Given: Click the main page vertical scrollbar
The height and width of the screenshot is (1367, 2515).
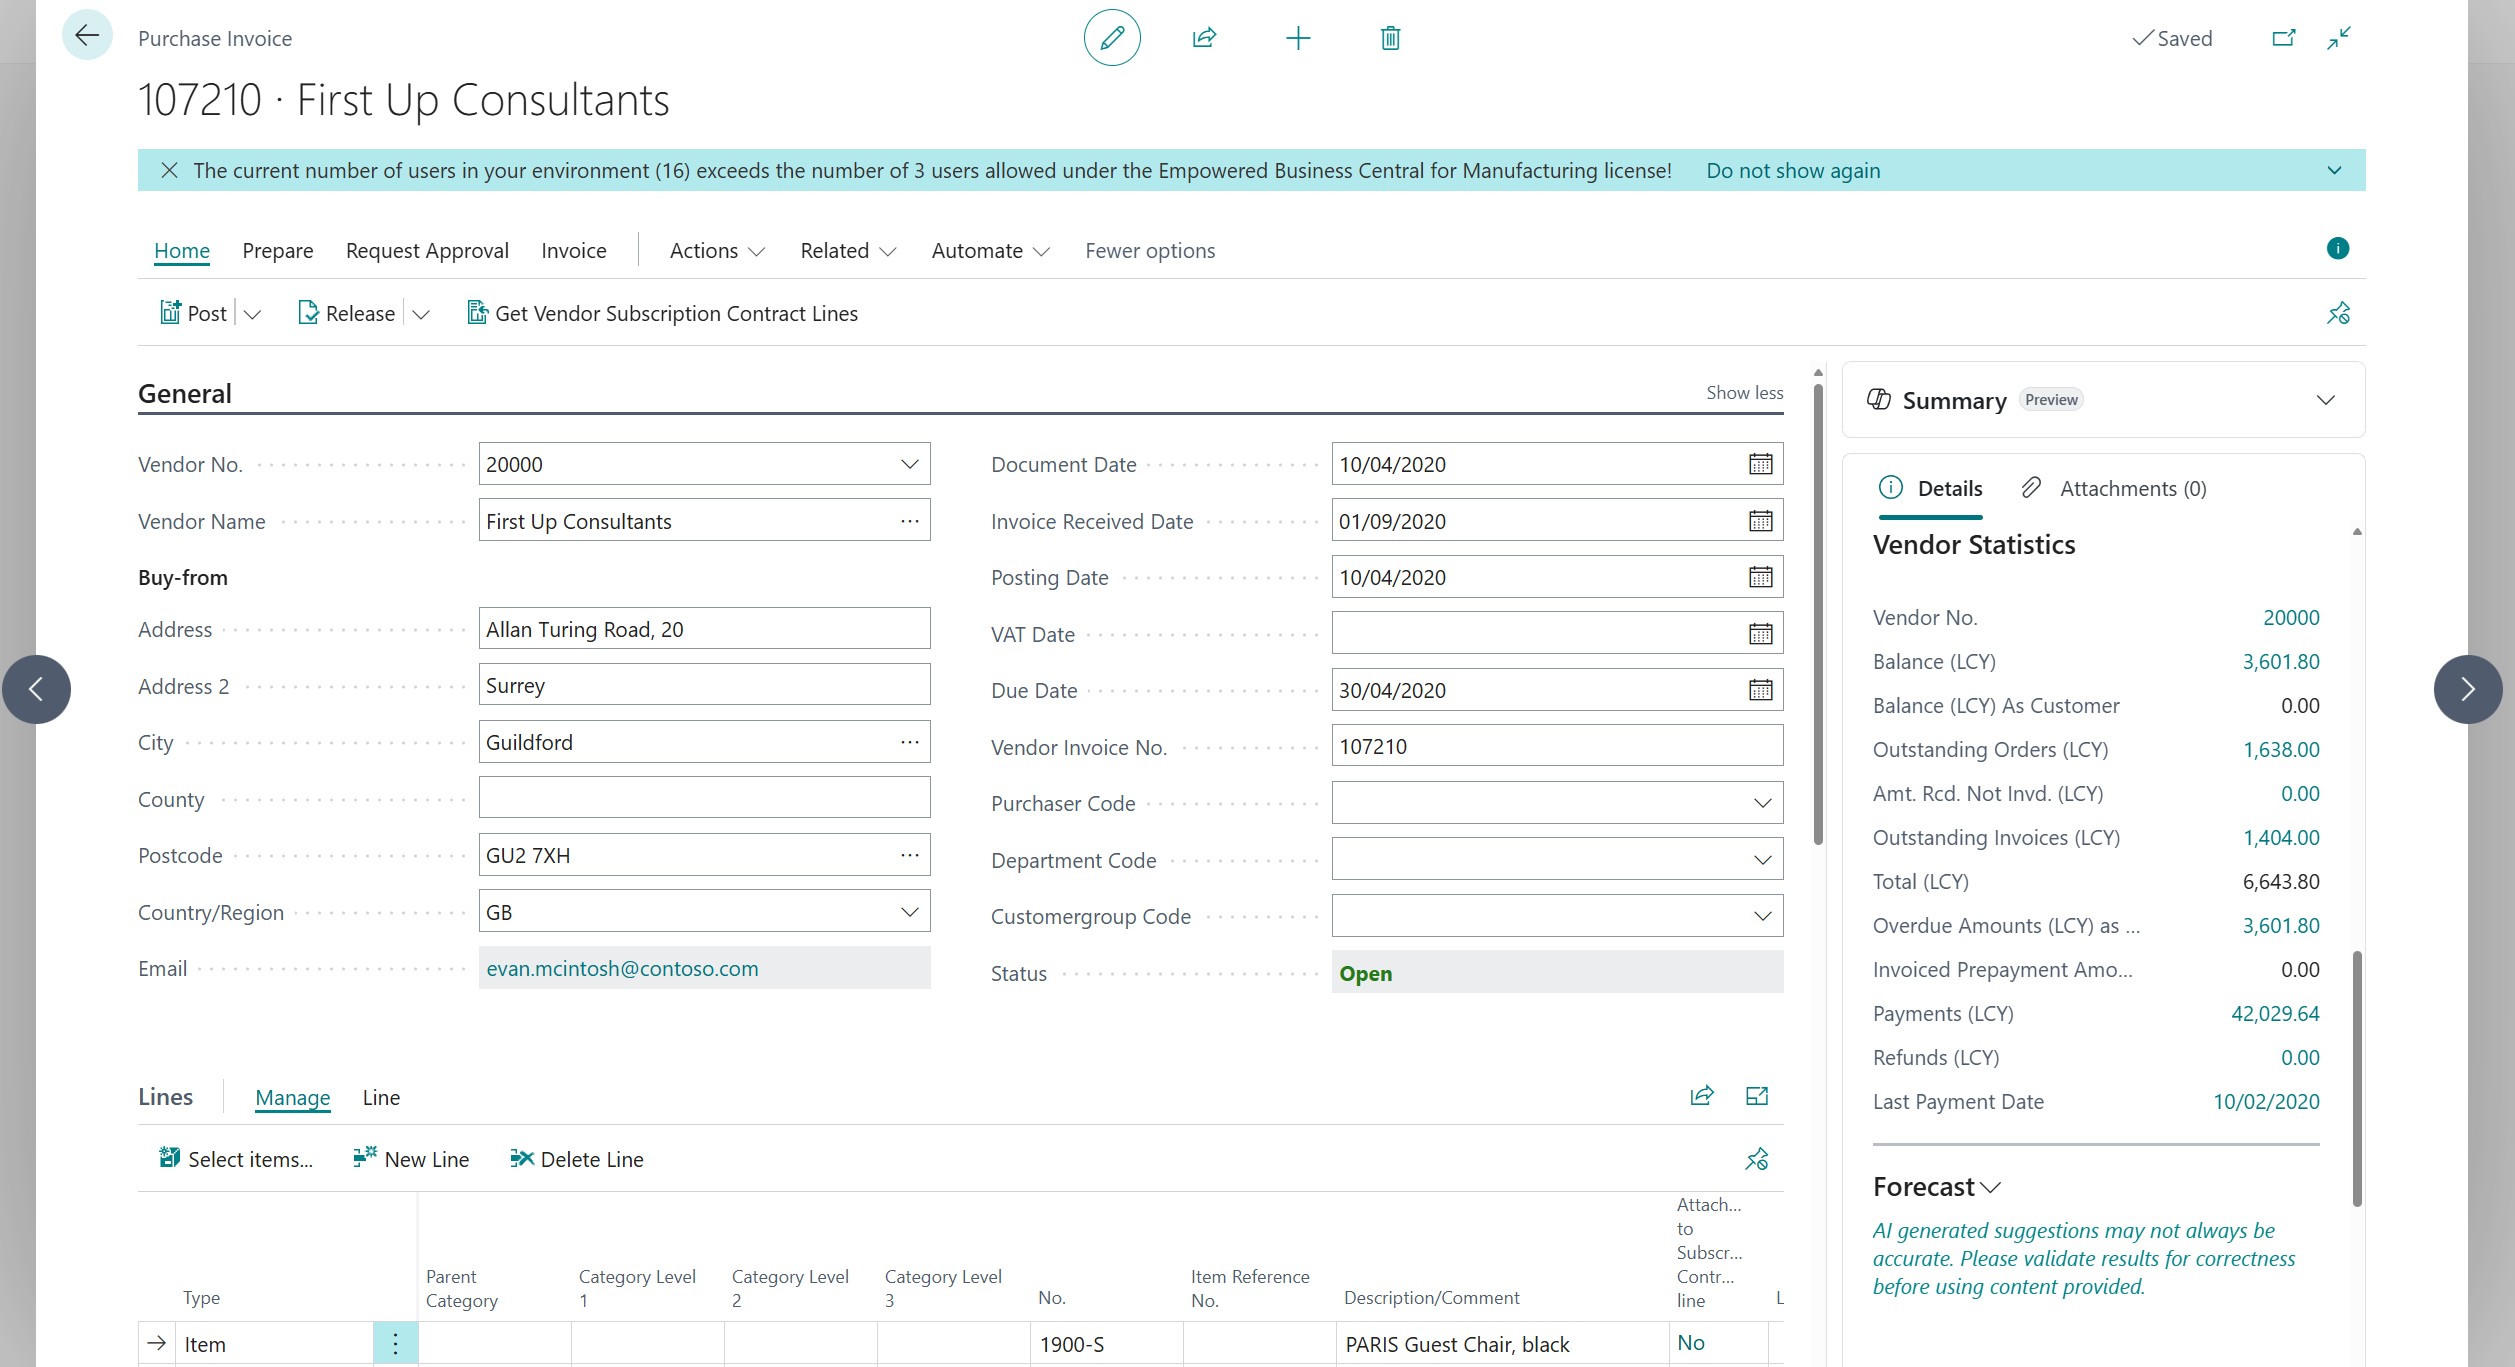Looking at the screenshot, I should (x=1818, y=614).
